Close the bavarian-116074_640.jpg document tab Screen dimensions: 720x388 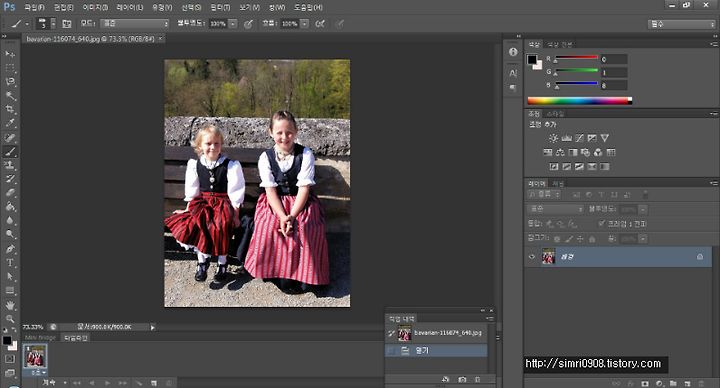pos(160,39)
